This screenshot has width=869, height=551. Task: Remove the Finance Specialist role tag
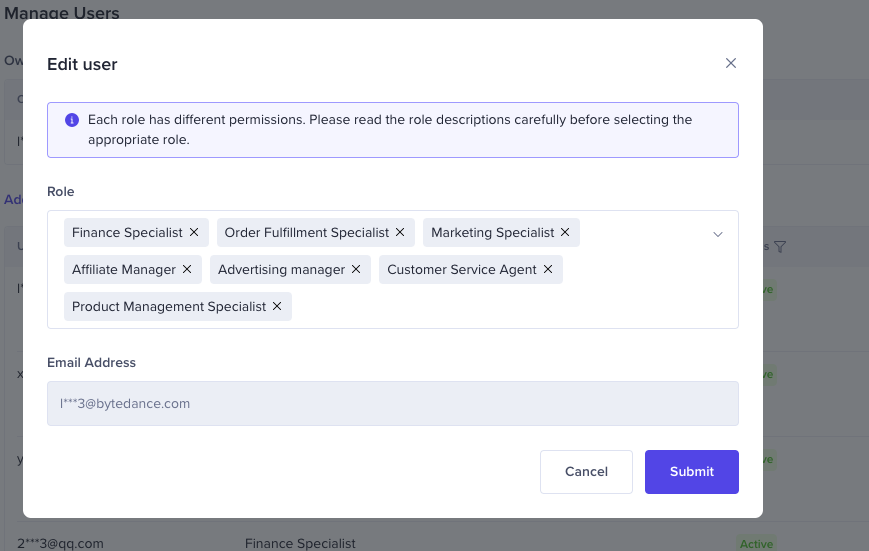pos(194,233)
